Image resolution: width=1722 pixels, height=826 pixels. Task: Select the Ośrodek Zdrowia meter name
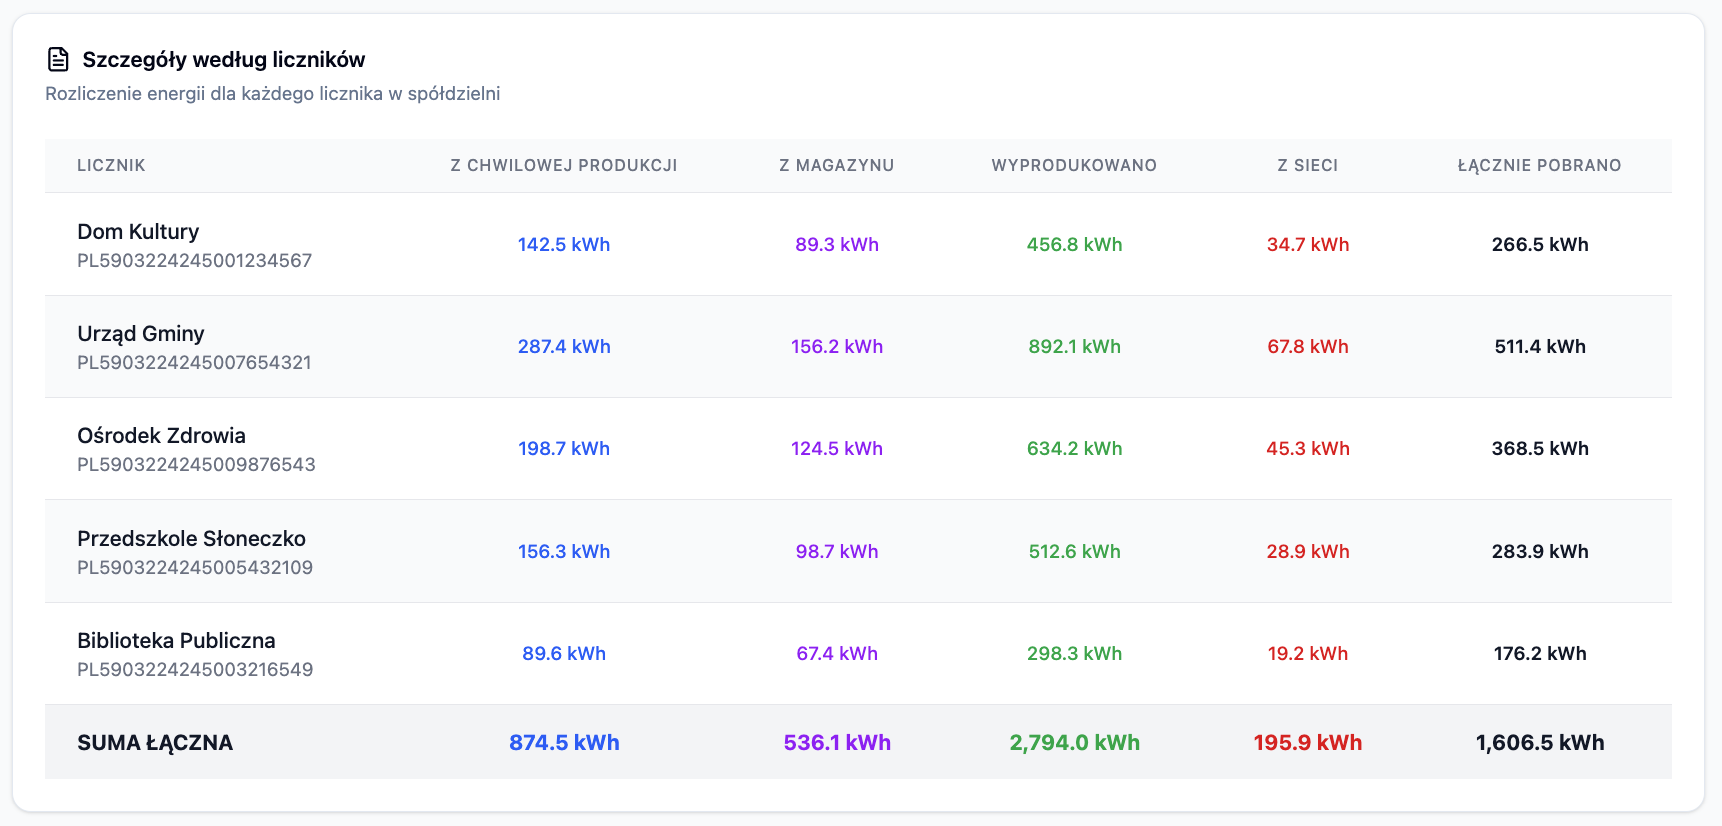161,436
